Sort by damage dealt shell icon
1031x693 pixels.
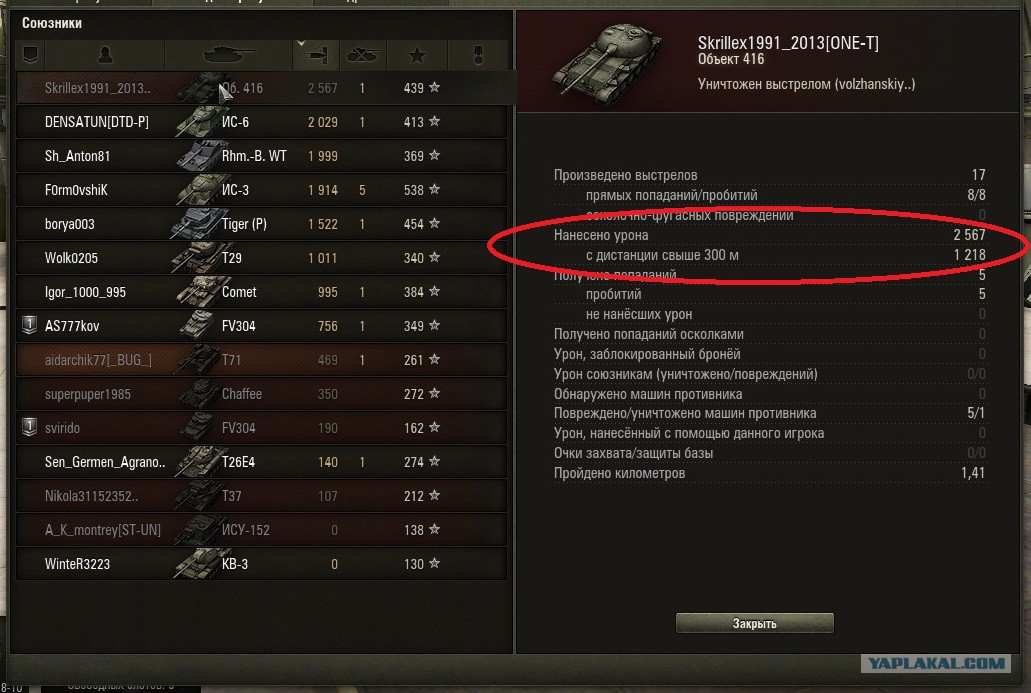pyautogui.click(x=318, y=56)
